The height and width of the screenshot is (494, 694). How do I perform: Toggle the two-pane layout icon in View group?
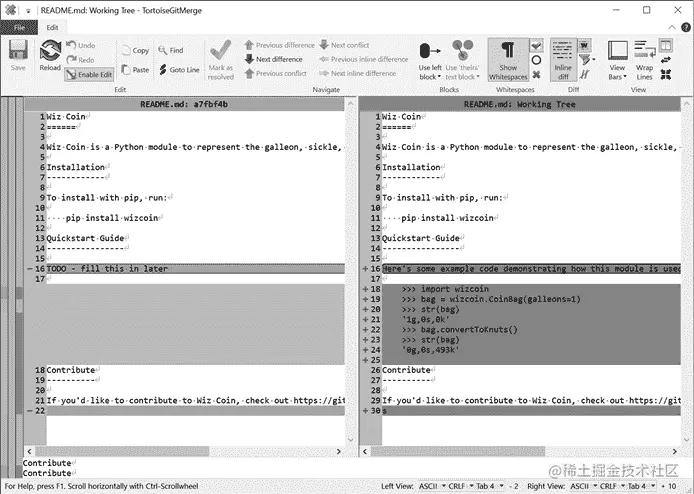[666, 45]
